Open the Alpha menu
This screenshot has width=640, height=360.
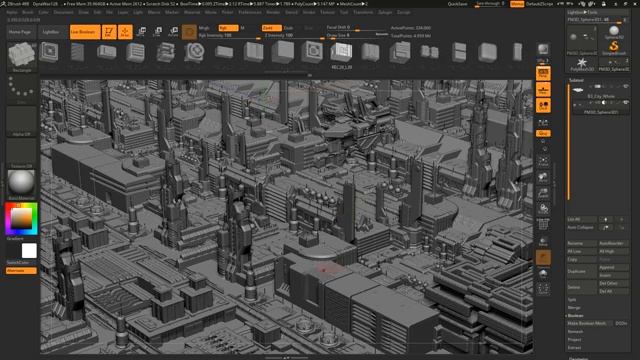[x=12, y=13]
